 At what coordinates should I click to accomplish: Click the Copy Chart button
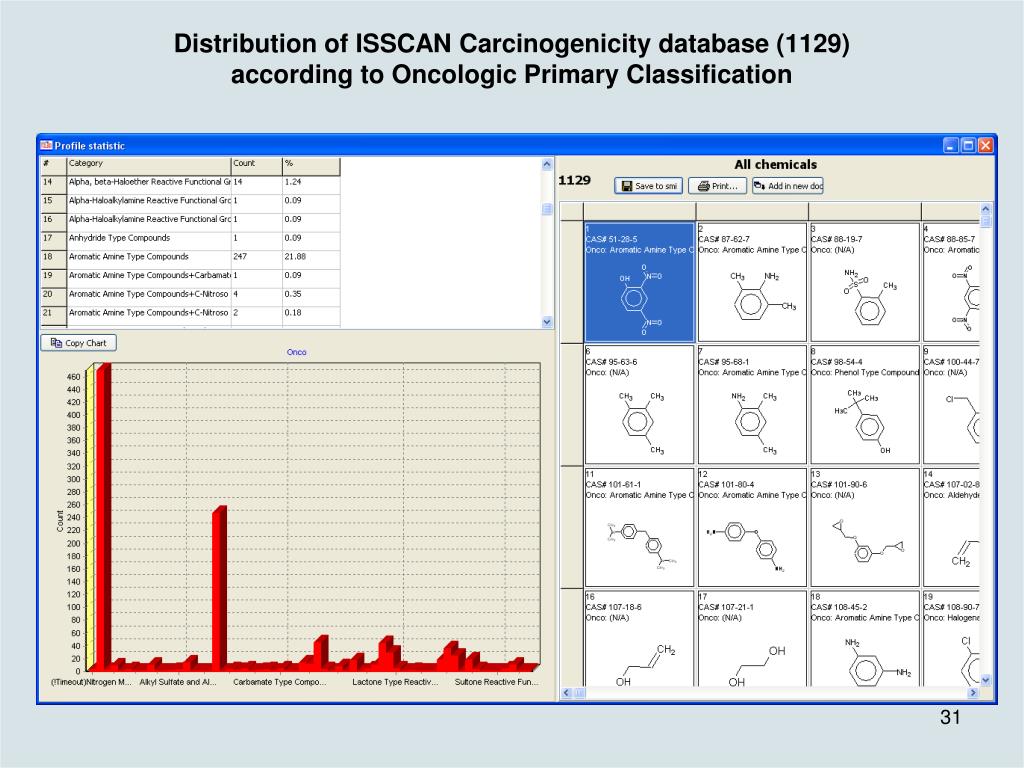point(78,343)
